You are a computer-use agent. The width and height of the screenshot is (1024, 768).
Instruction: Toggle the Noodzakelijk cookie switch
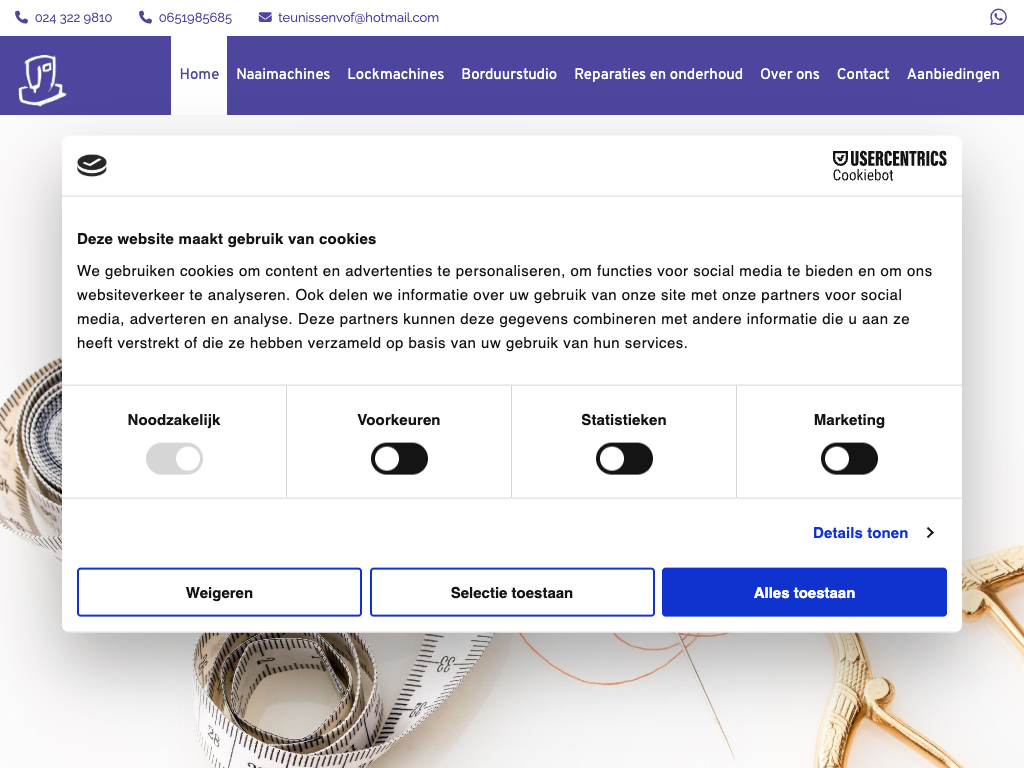[x=174, y=459]
